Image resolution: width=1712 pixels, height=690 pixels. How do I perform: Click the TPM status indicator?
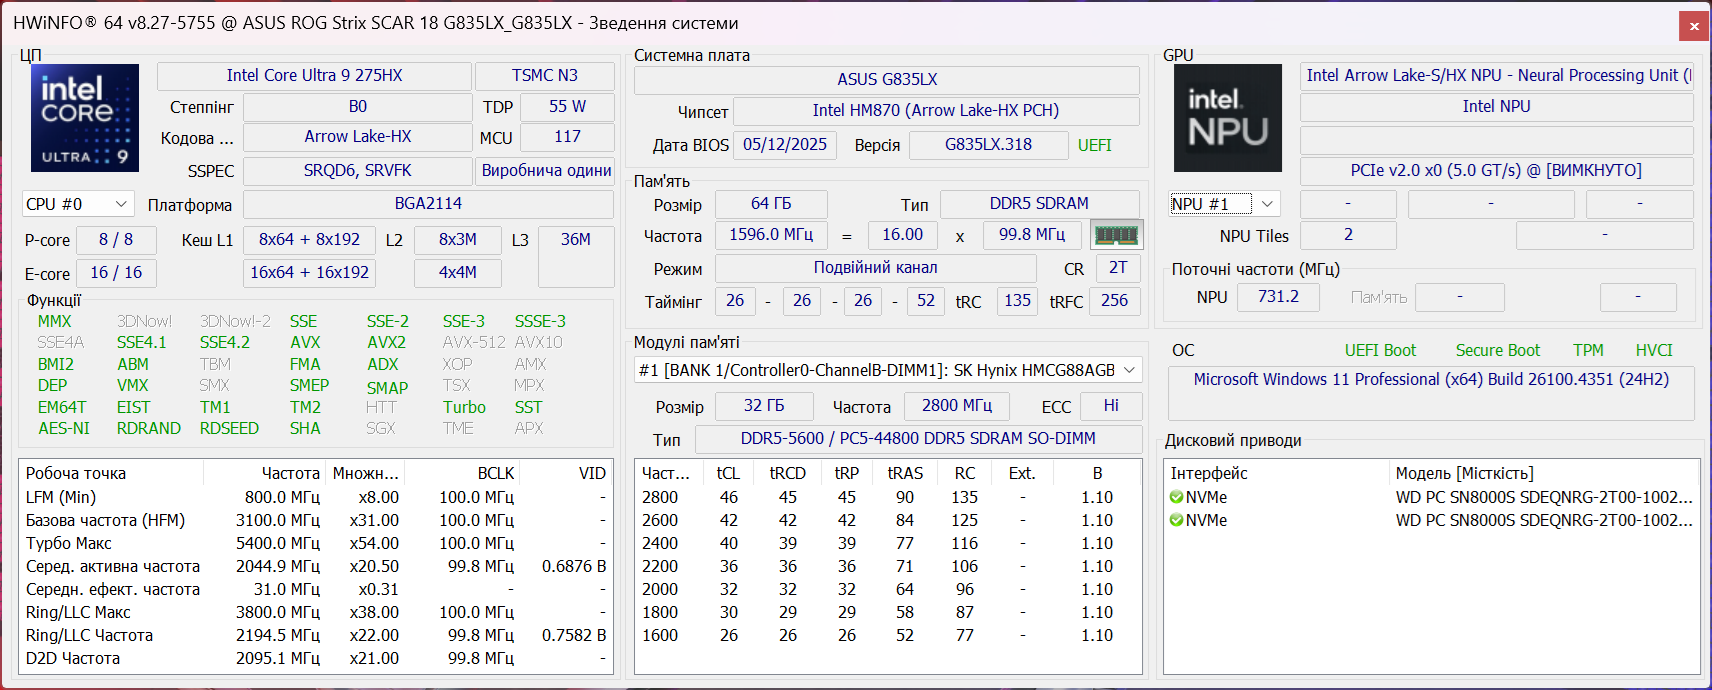(x=1588, y=350)
